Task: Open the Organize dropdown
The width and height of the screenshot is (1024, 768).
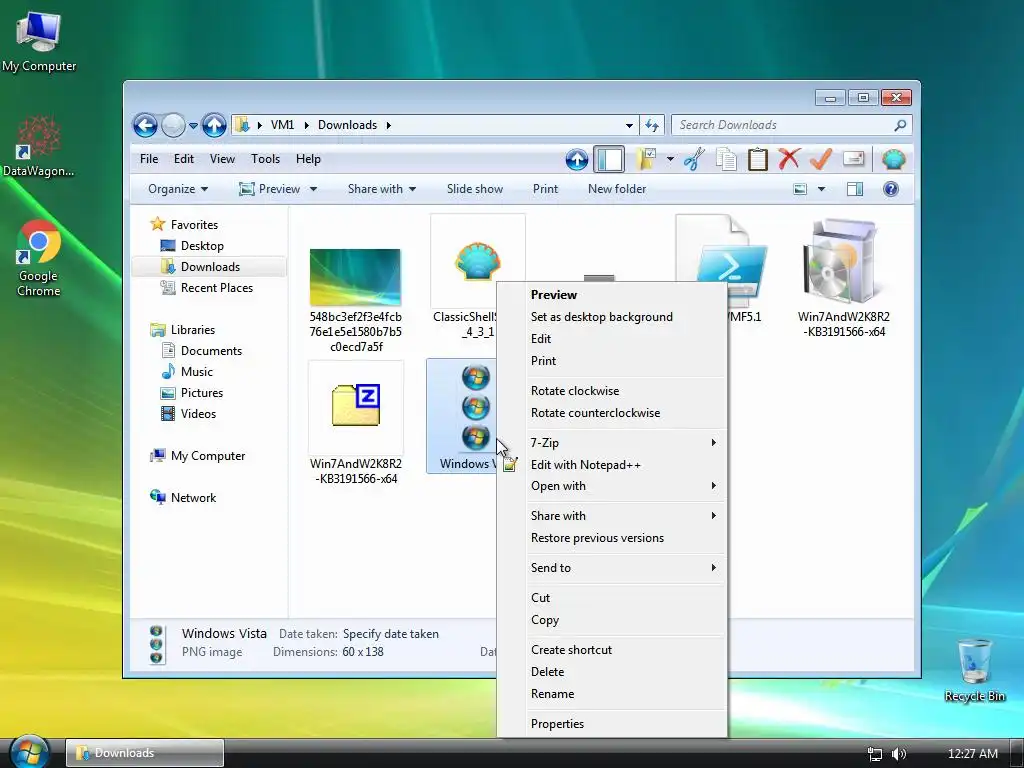Action: click(178, 189)
